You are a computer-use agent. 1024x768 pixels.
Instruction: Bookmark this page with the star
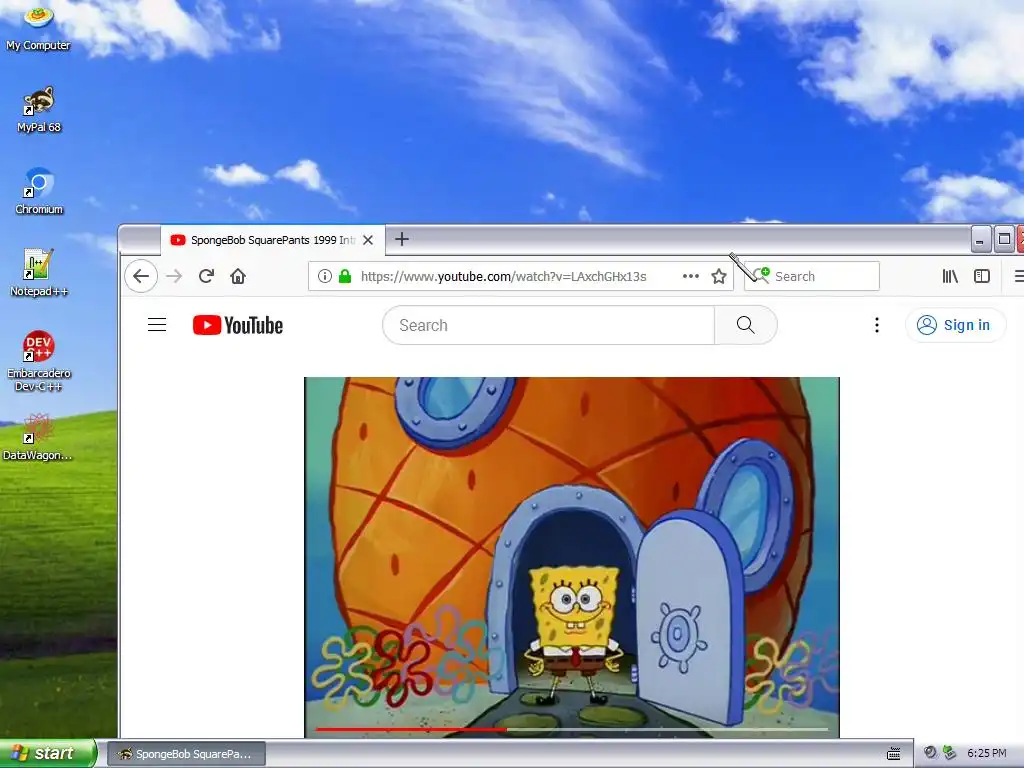[719, 276]
